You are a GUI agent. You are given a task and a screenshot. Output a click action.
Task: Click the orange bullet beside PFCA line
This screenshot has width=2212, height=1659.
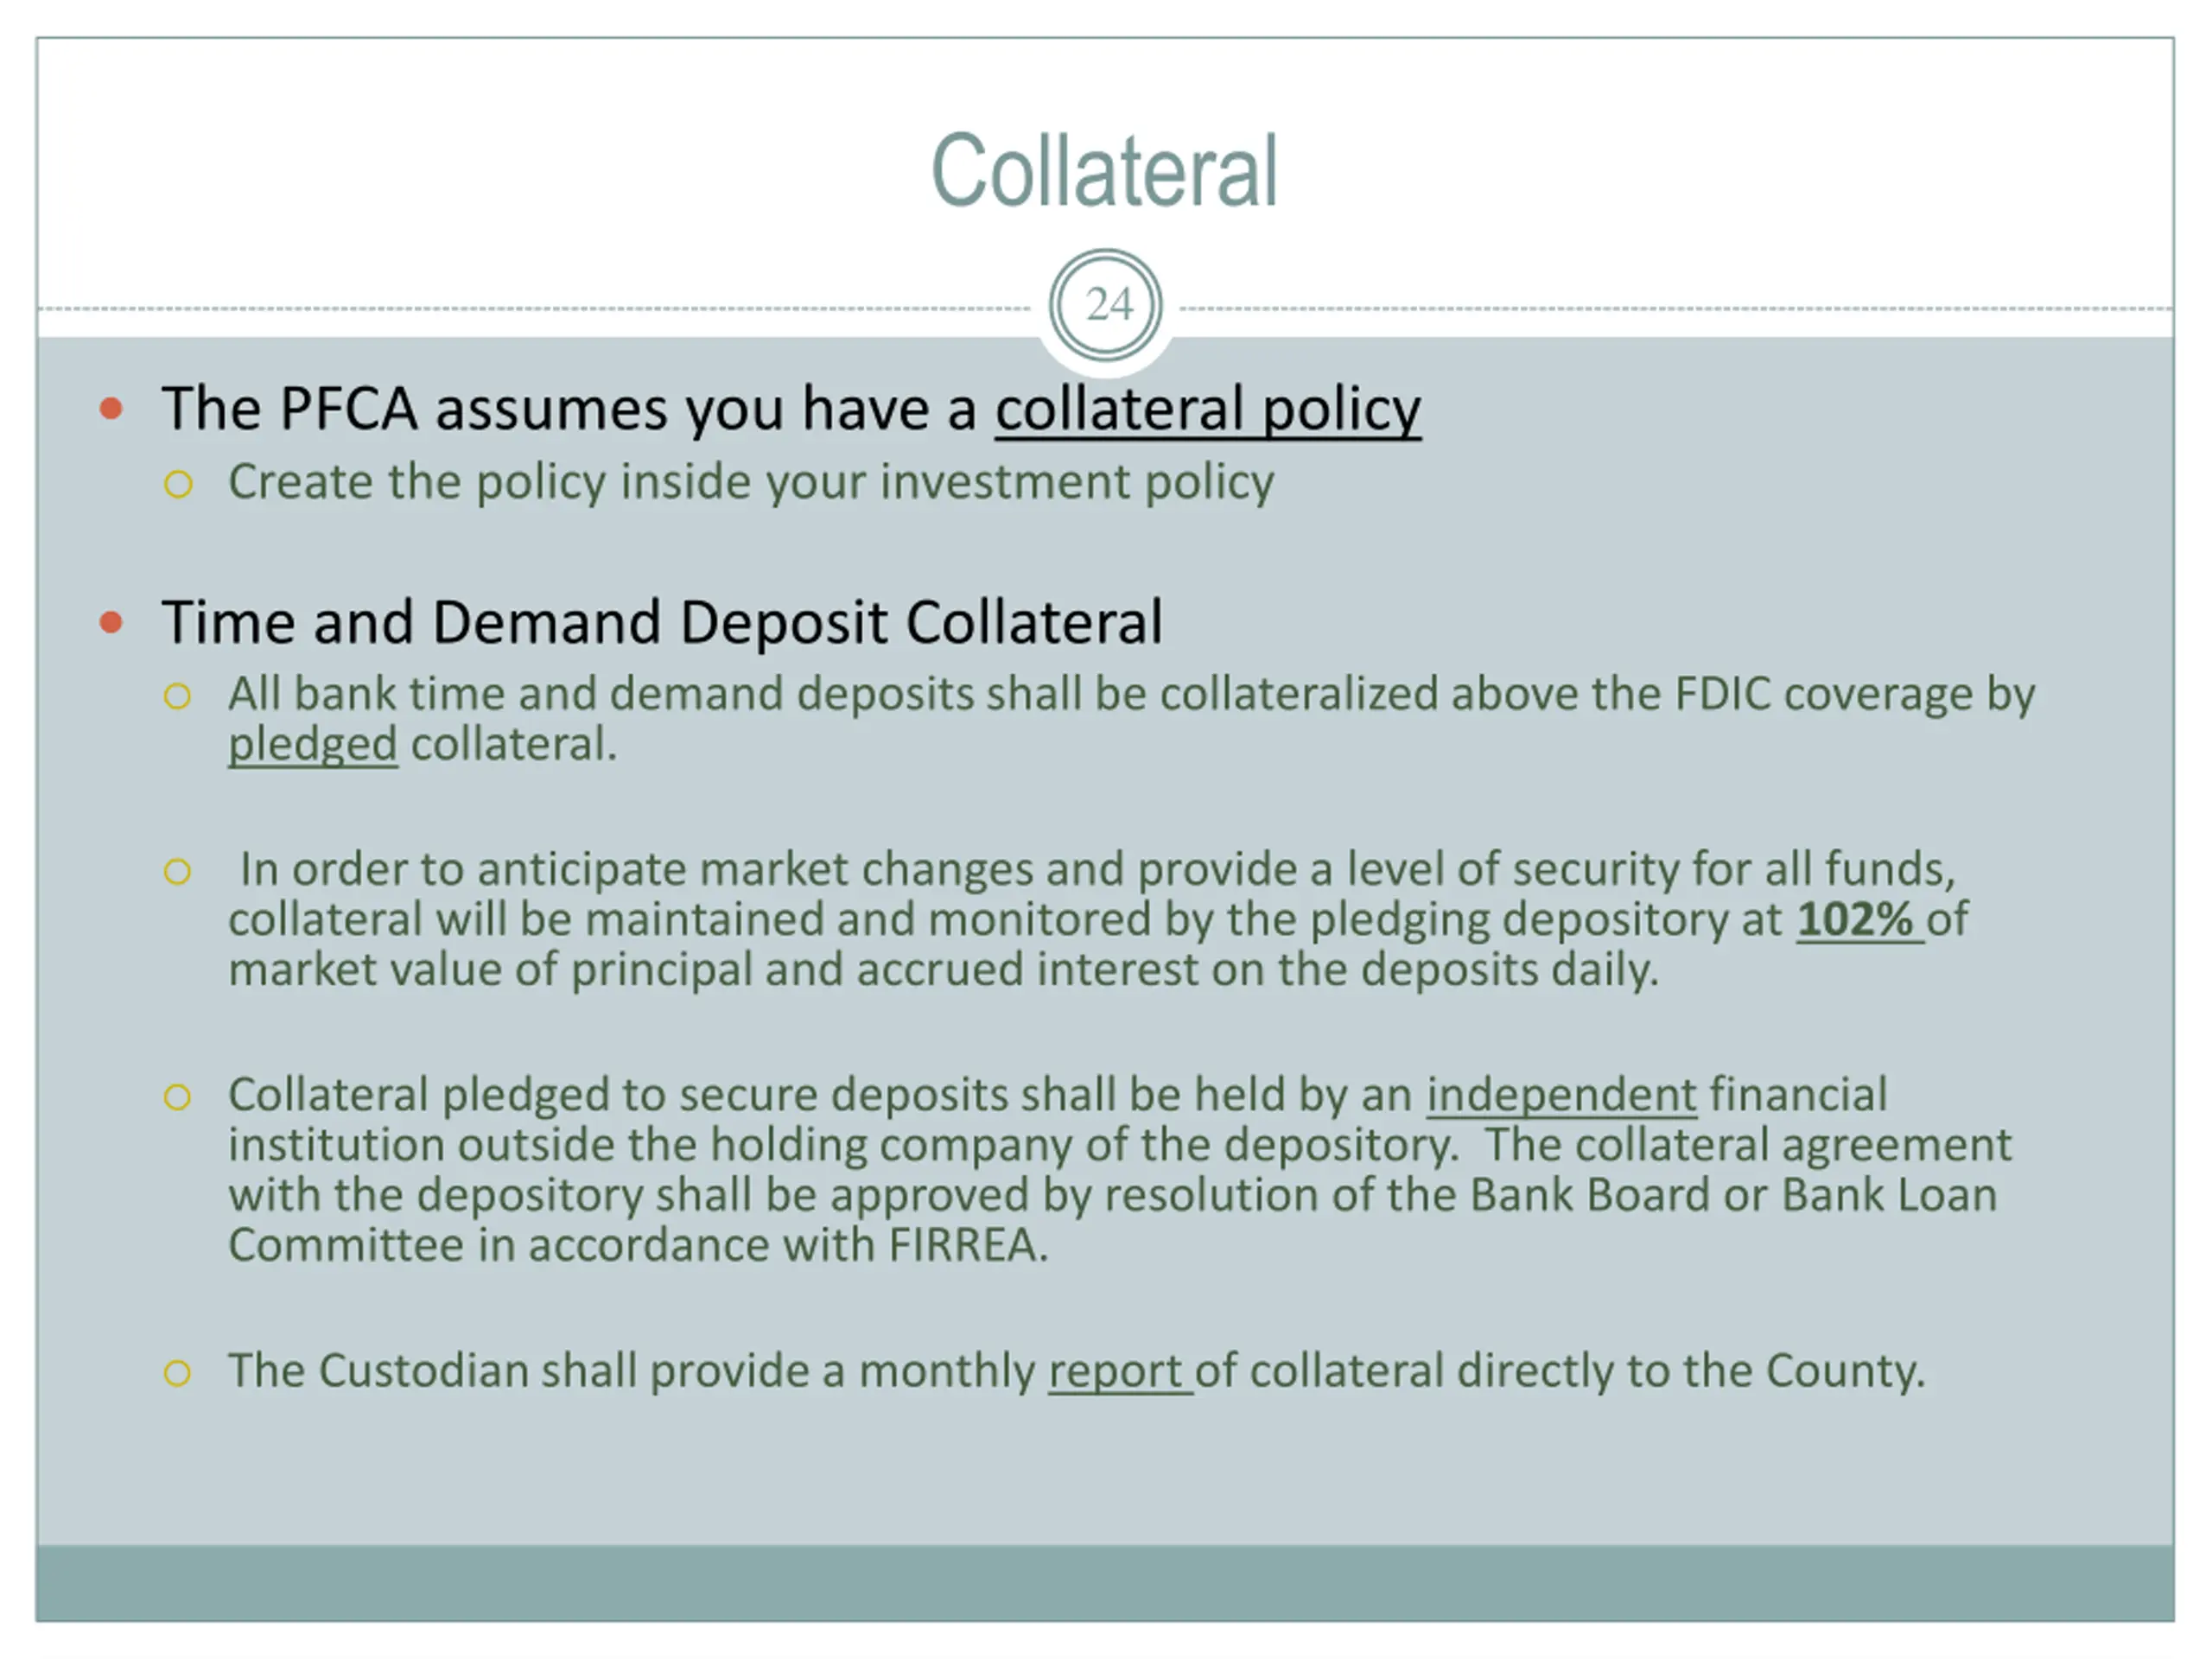point(112,409)
